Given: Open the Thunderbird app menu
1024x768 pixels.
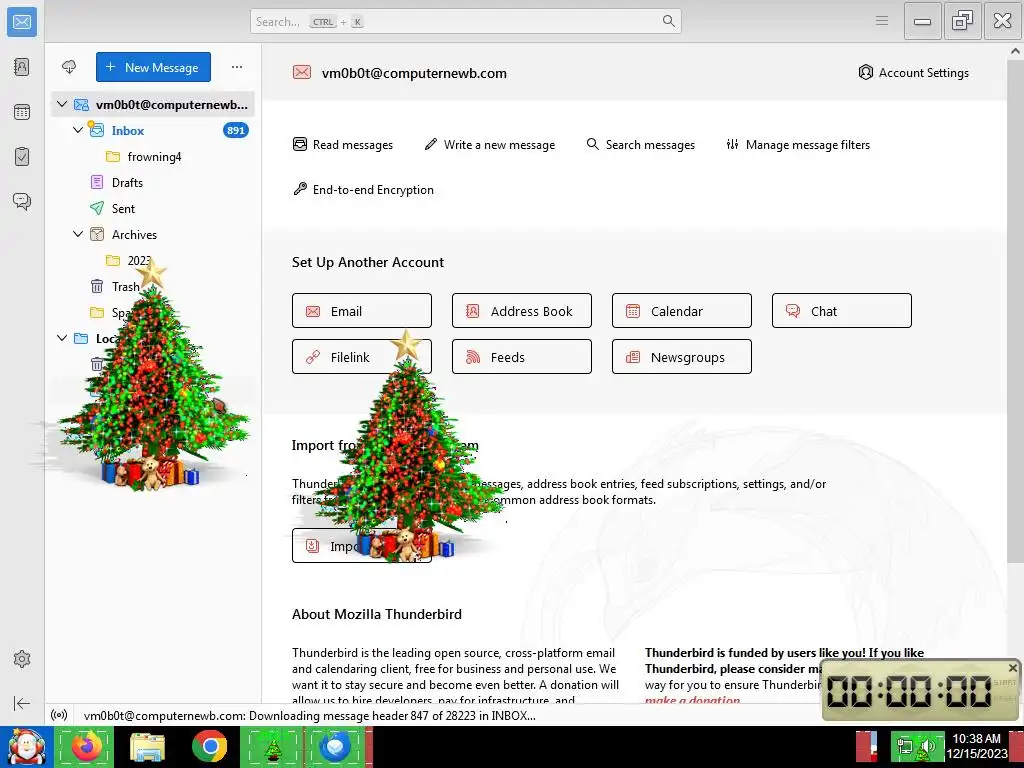Looking at the screenshot, I should tap(882, 21).
